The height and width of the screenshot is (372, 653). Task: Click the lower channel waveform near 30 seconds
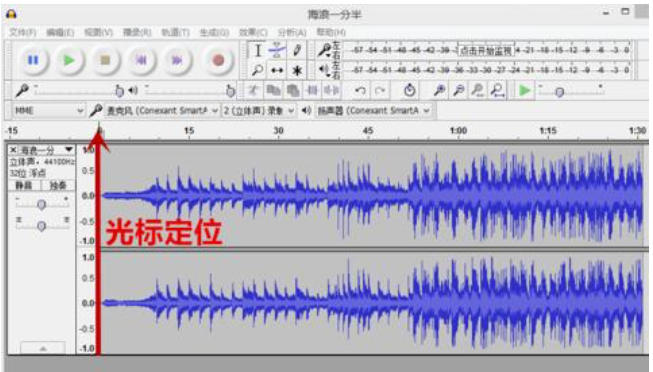pos(278,303)
